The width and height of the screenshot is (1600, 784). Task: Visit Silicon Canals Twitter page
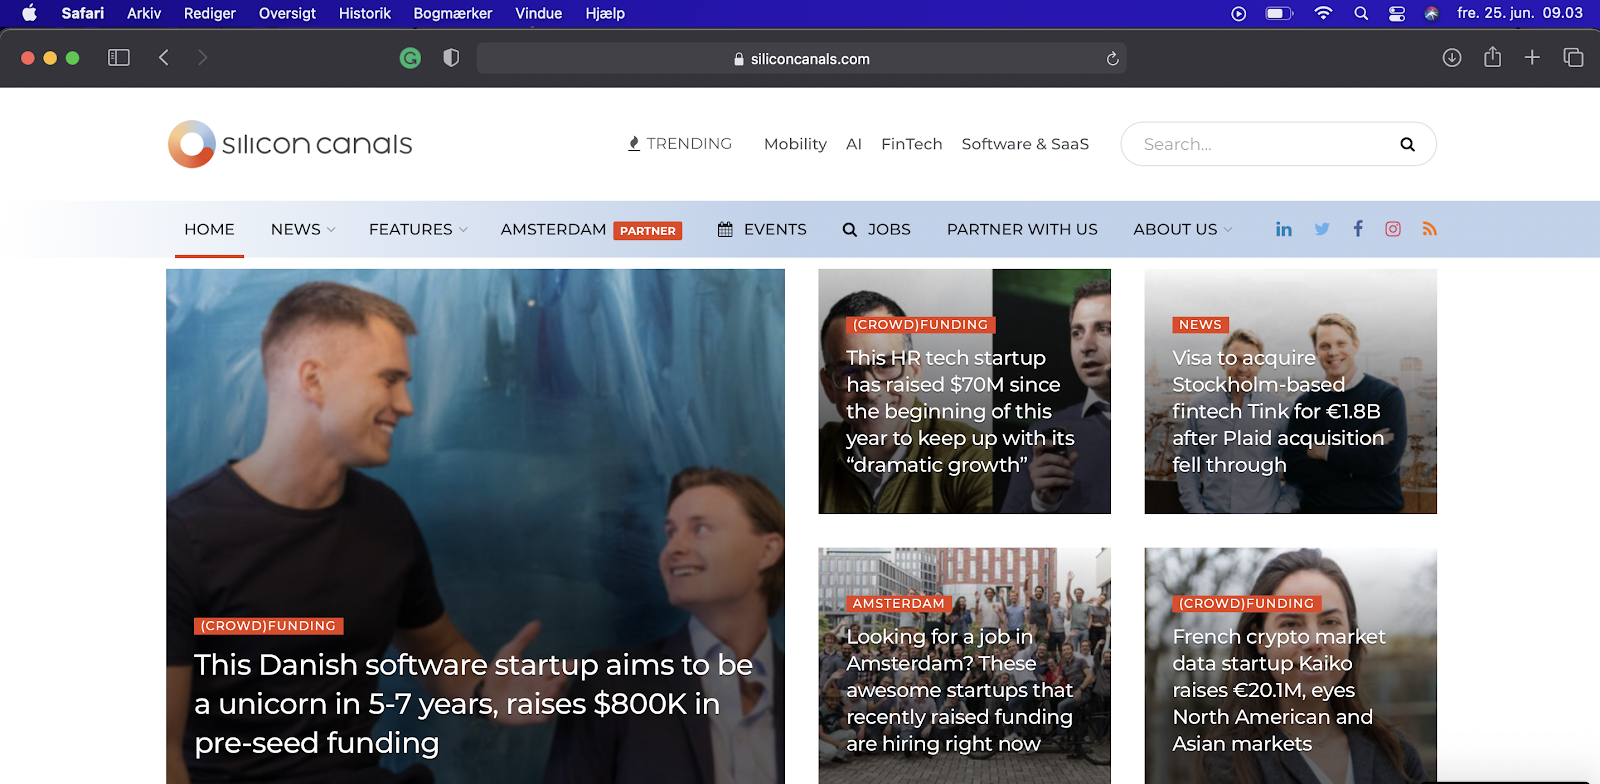pyautogui.click(x=1322, y=229)
